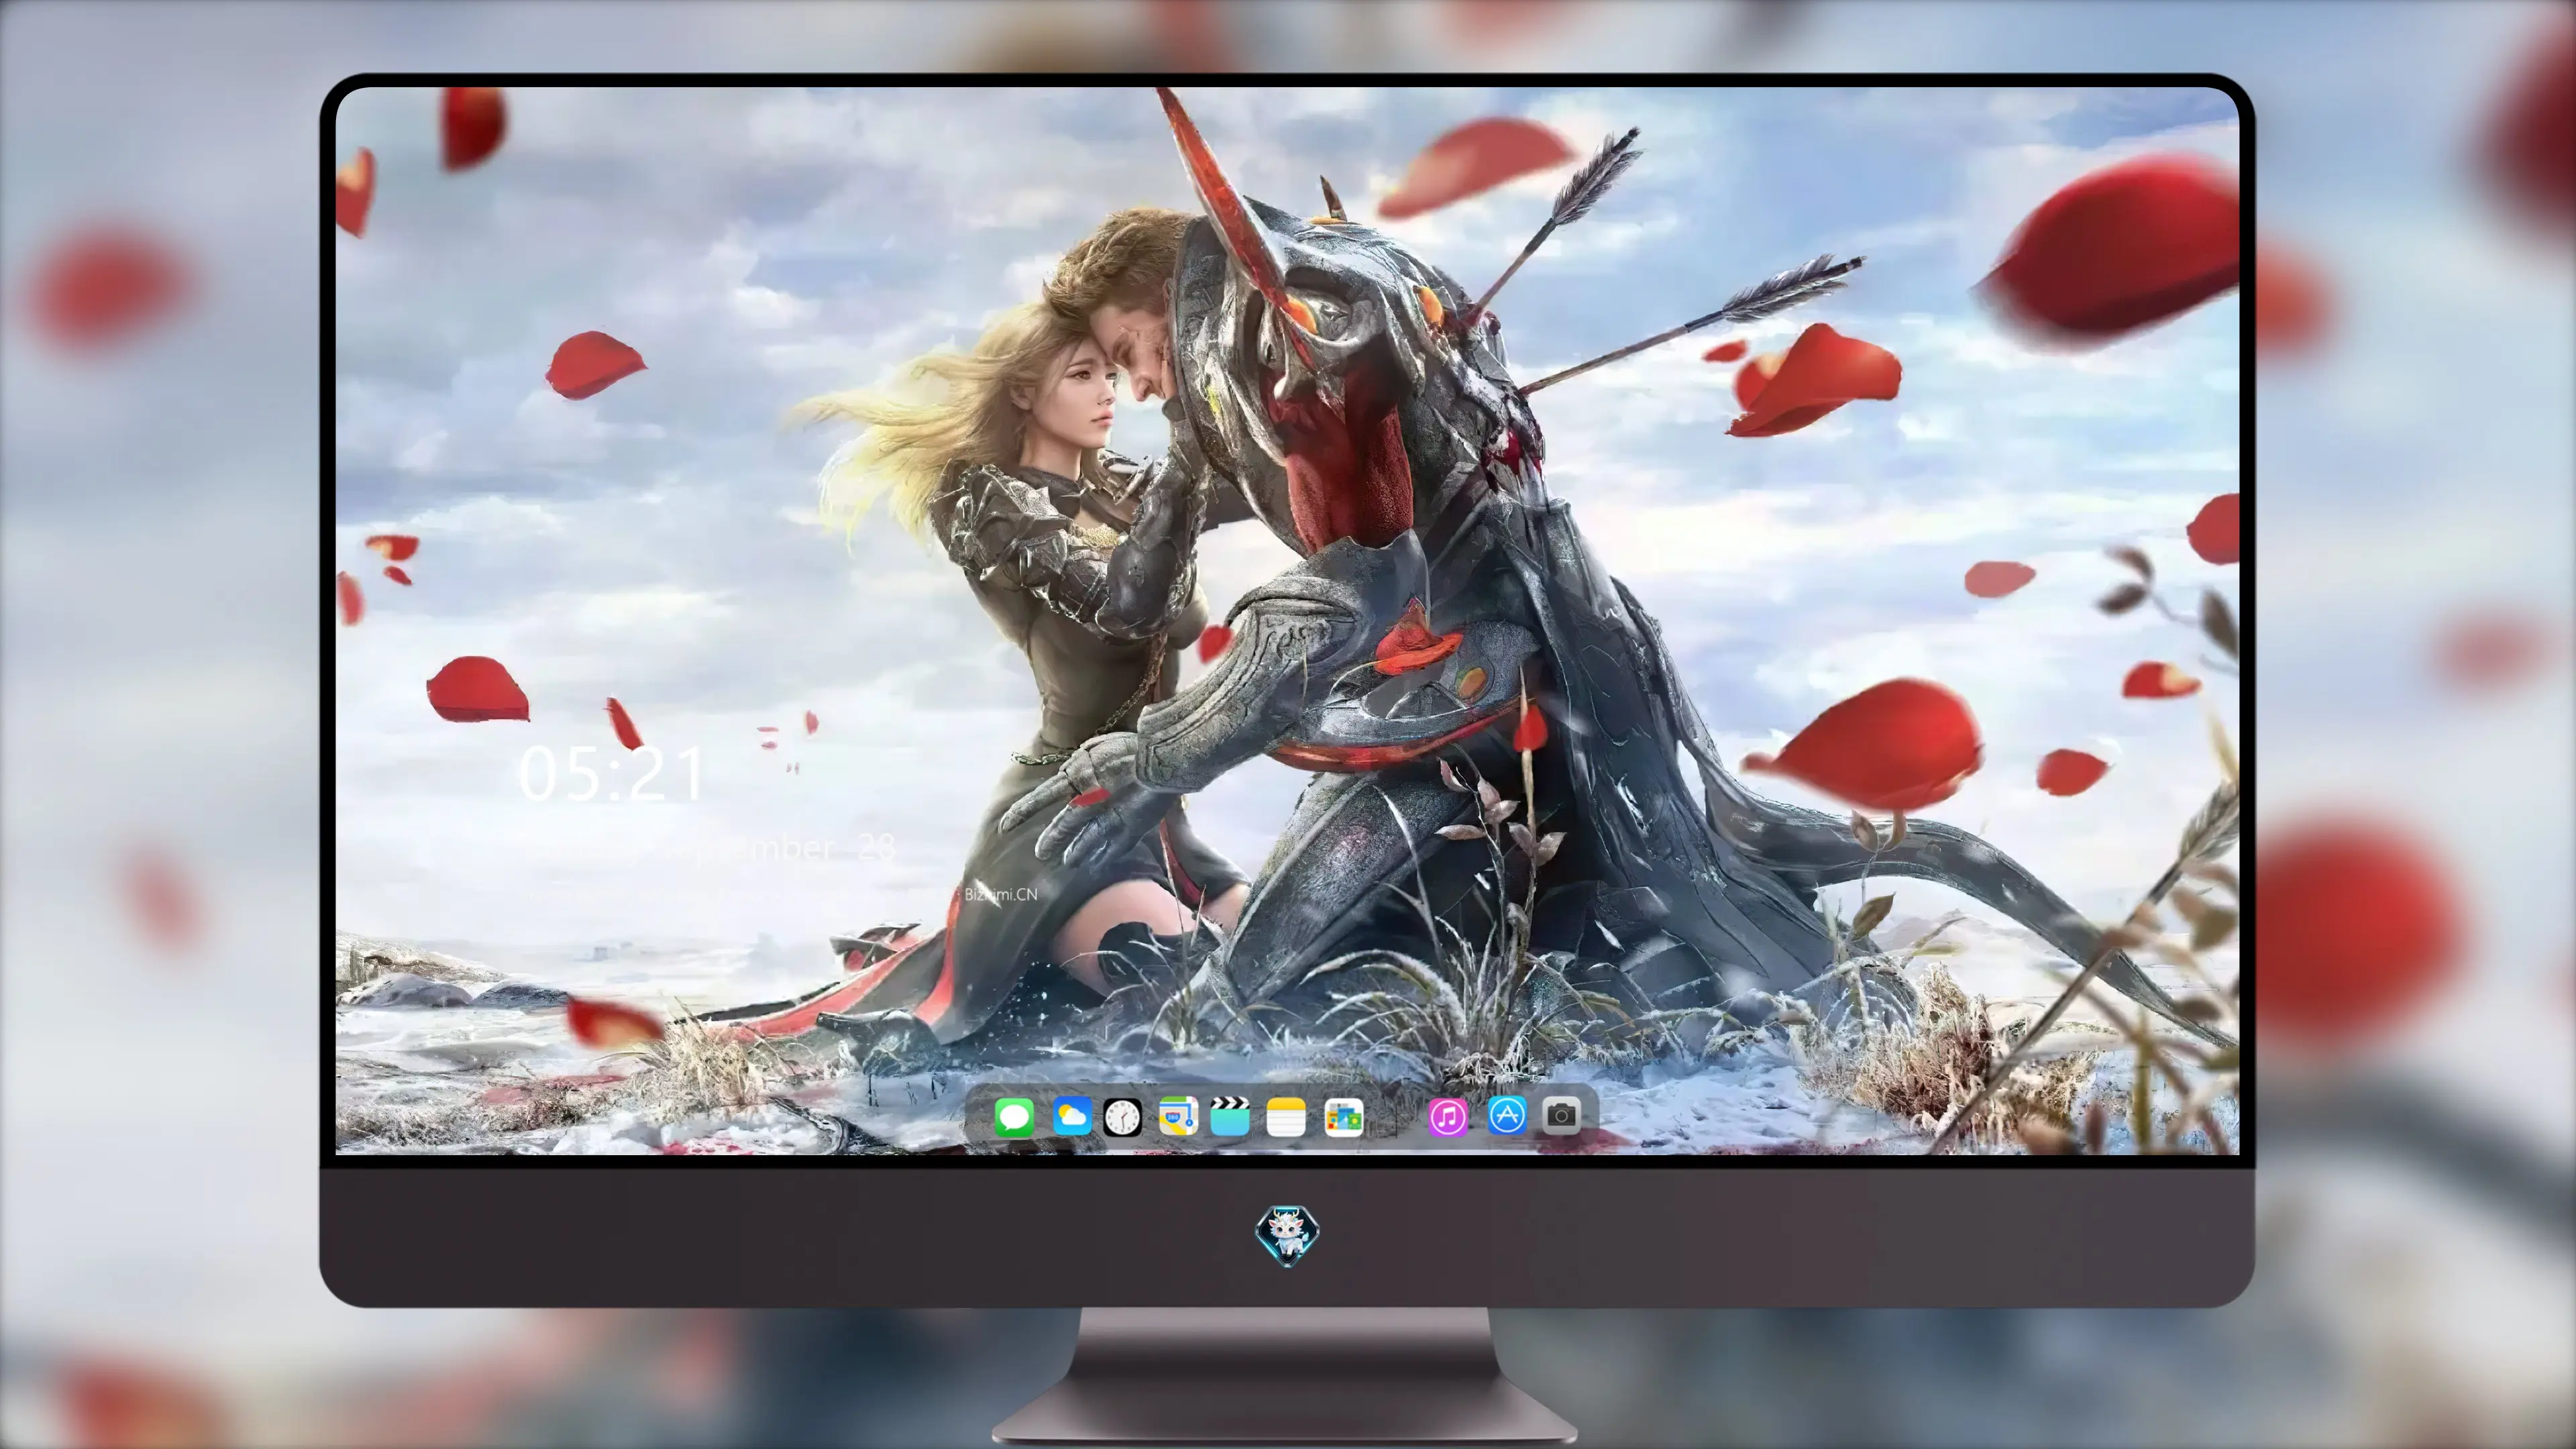Open the photo collage gallery app icon

pos(1343,1117)
